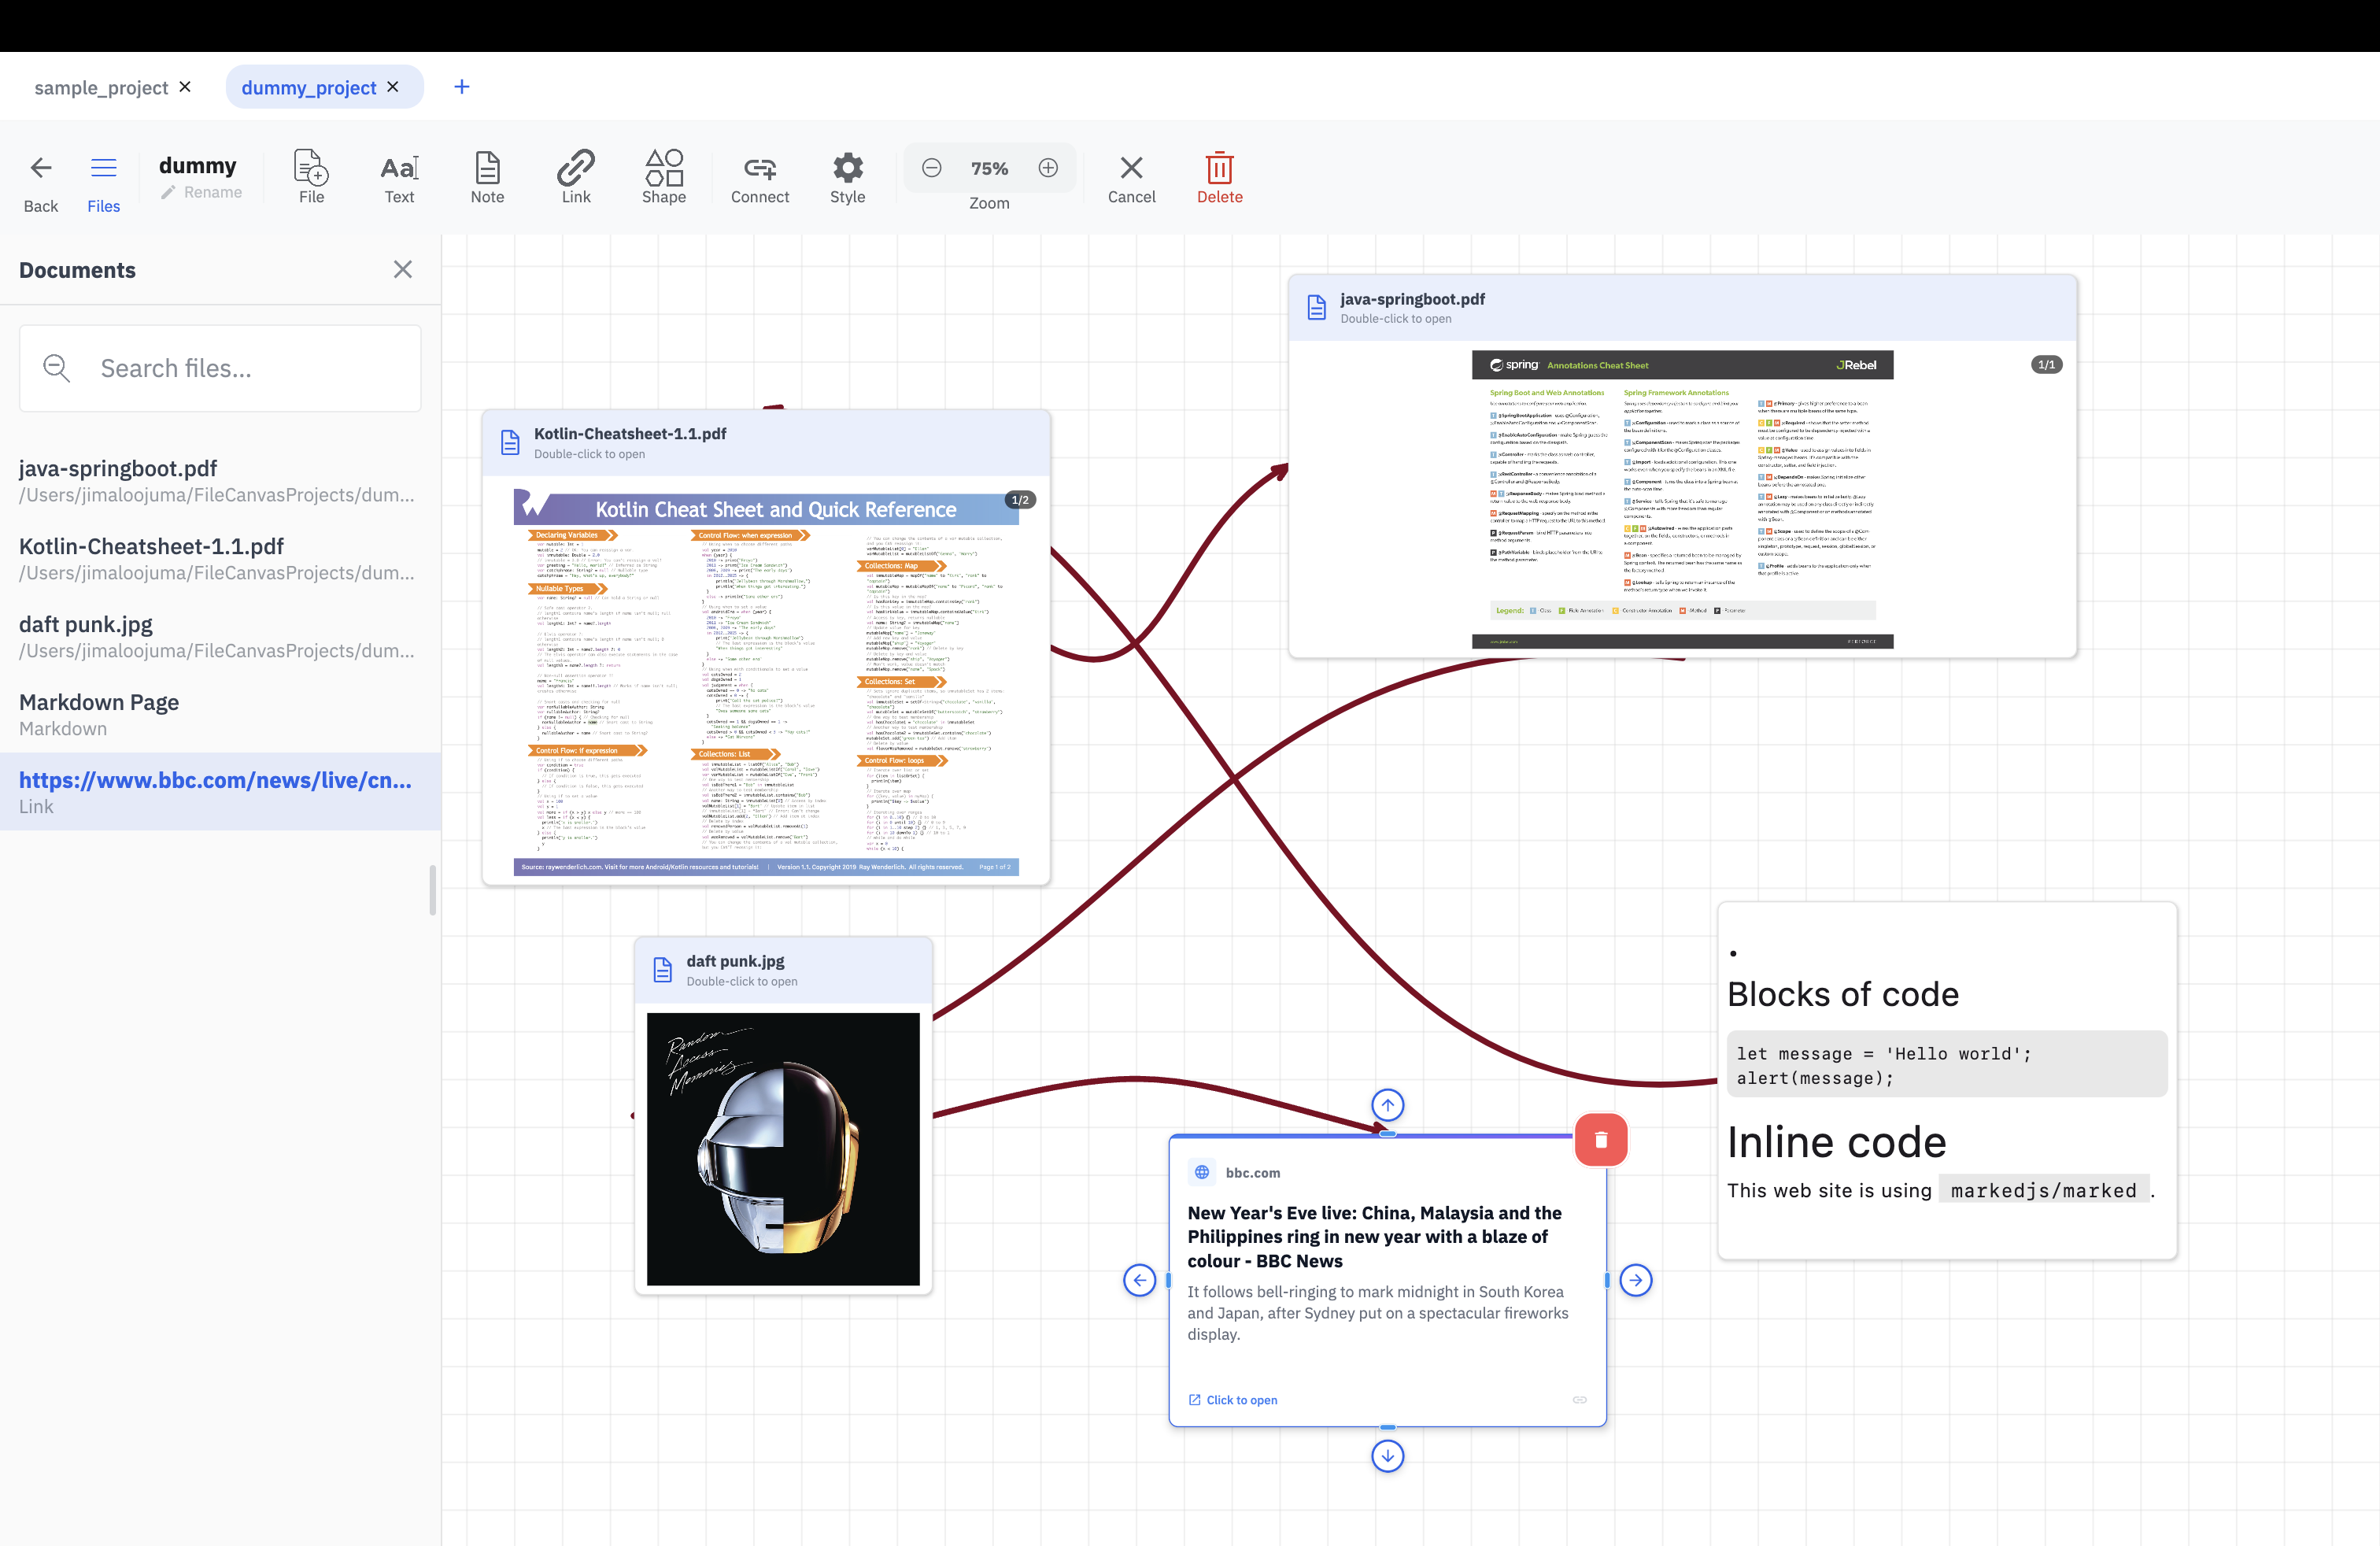Open the Files panel via the hamburger icon
2380x1546 pixels.
tap(104, 168)
